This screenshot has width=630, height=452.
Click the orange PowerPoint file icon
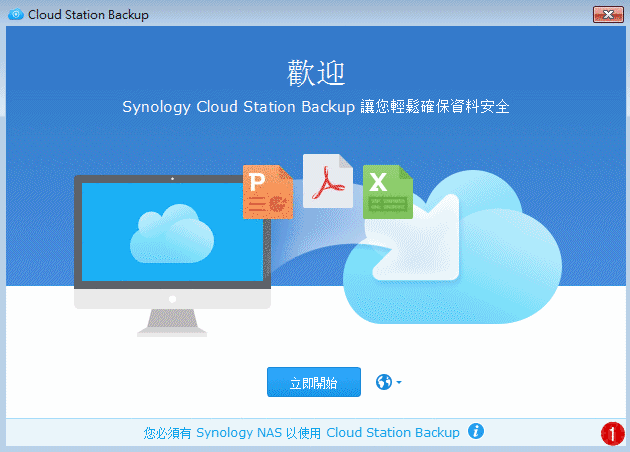[x=268, y=192]
